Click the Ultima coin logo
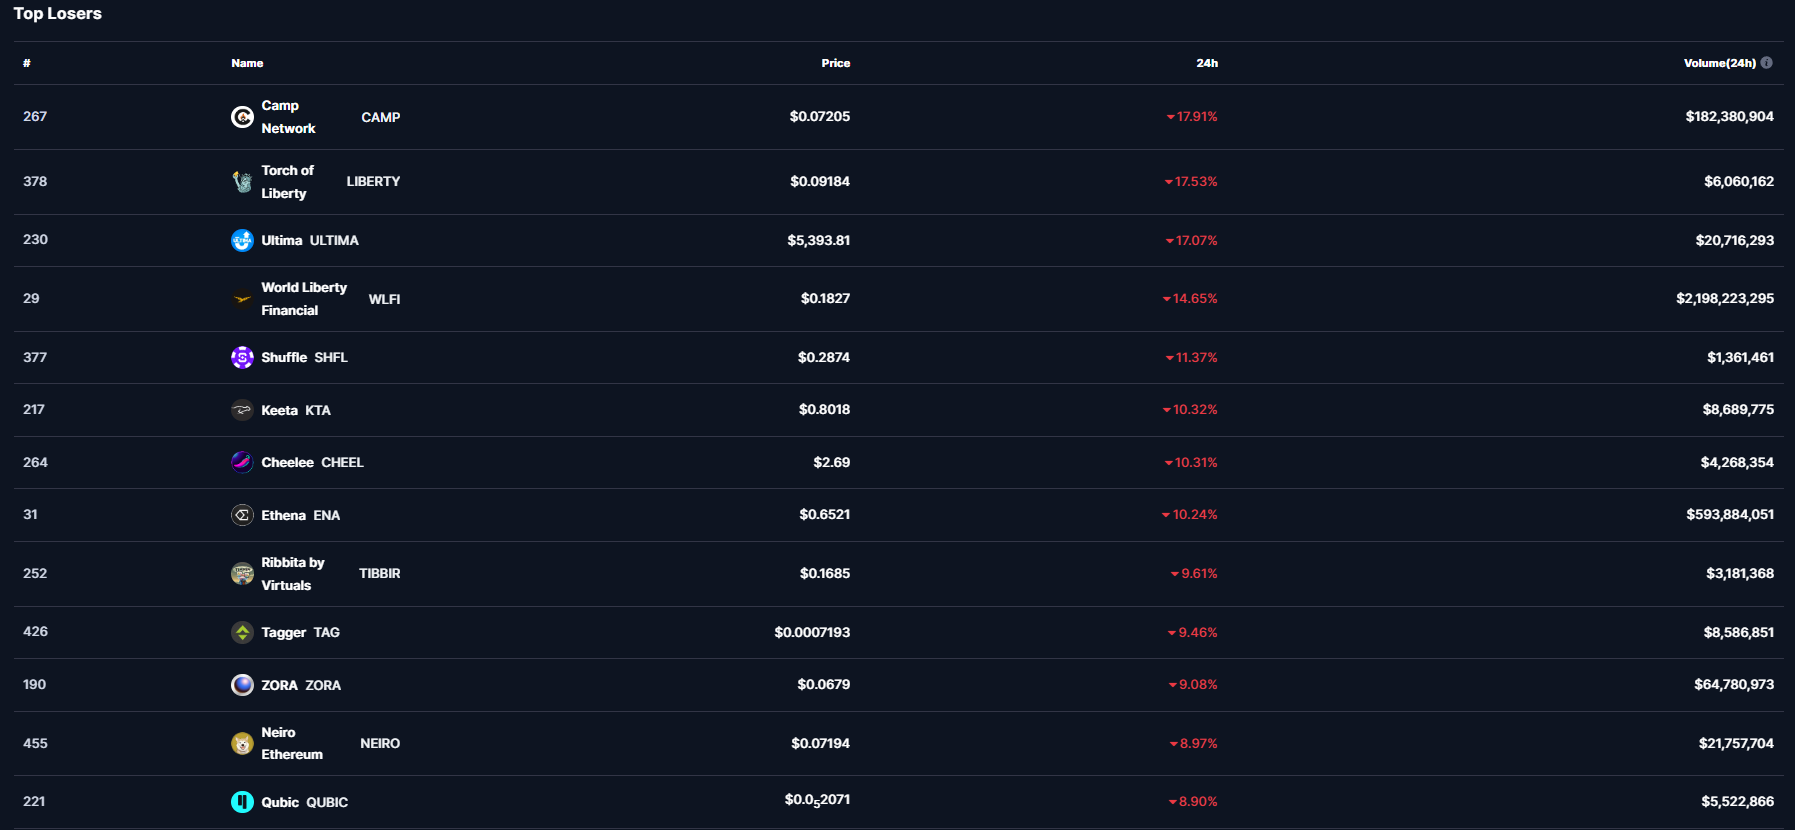This screenshot has height=830, width=1795. coord(242,240)
